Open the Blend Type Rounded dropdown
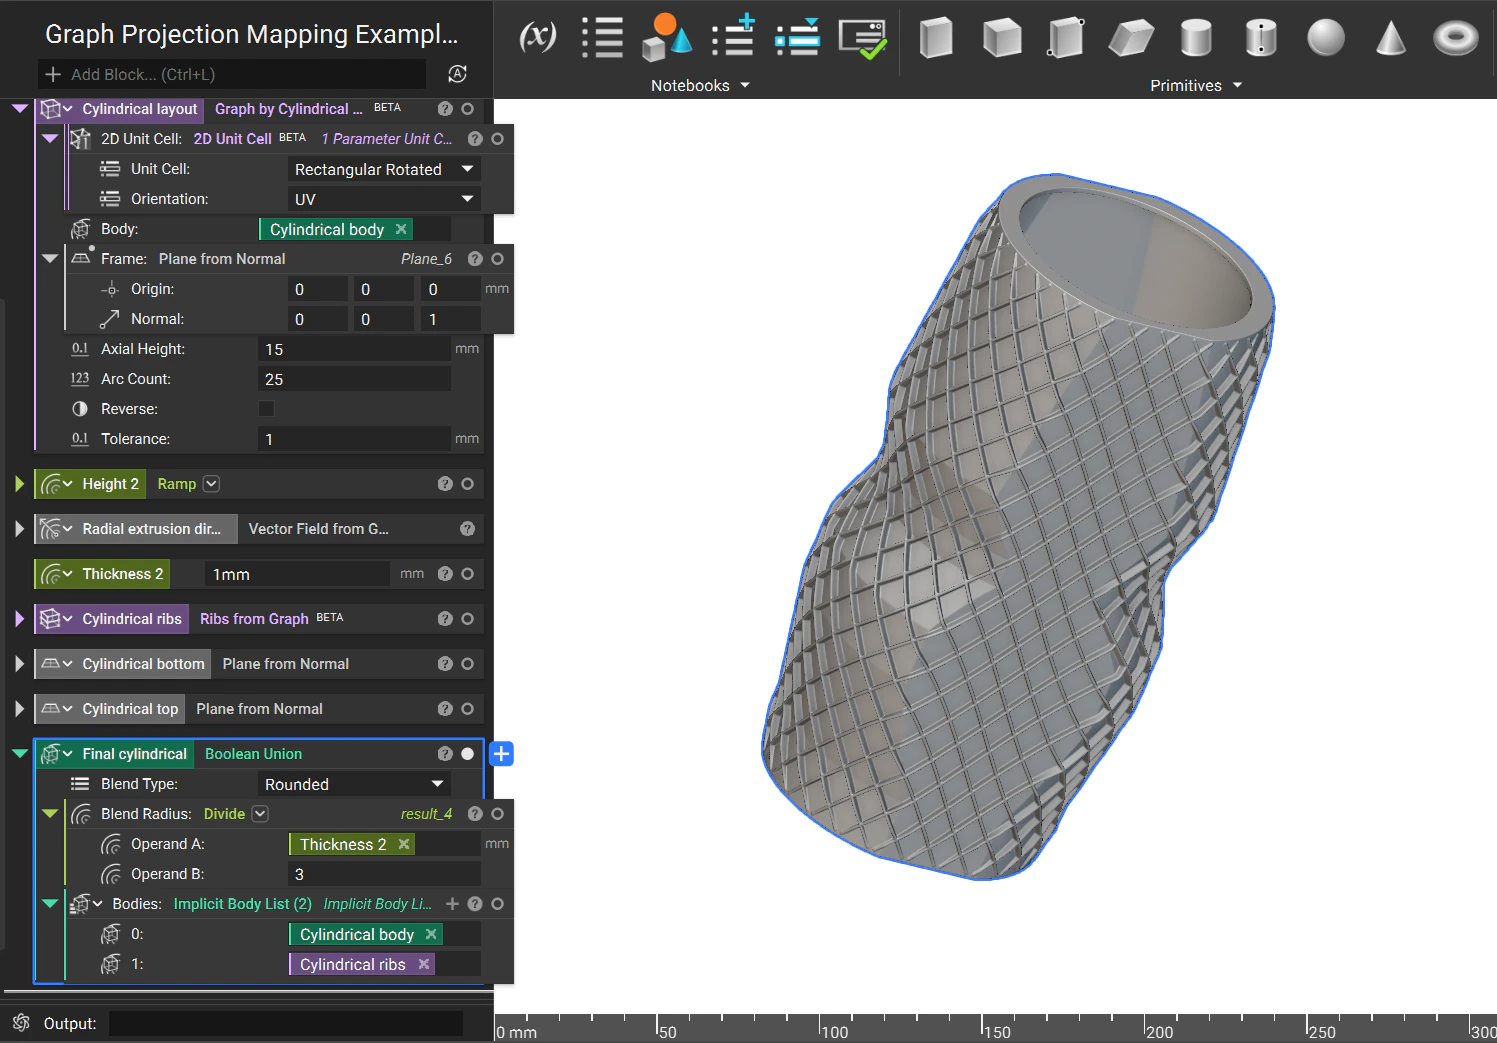Image resolution: width=1497 pixels, height=1043 pixels. (x=354, y=784)
